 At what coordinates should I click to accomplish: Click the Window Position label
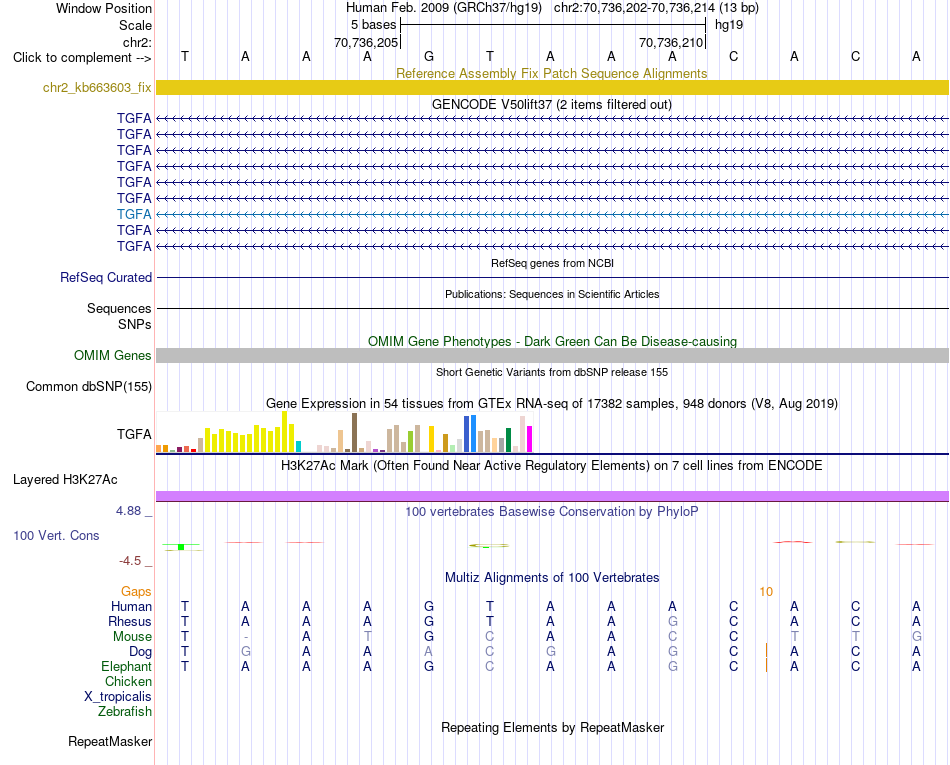coord(104,8)
